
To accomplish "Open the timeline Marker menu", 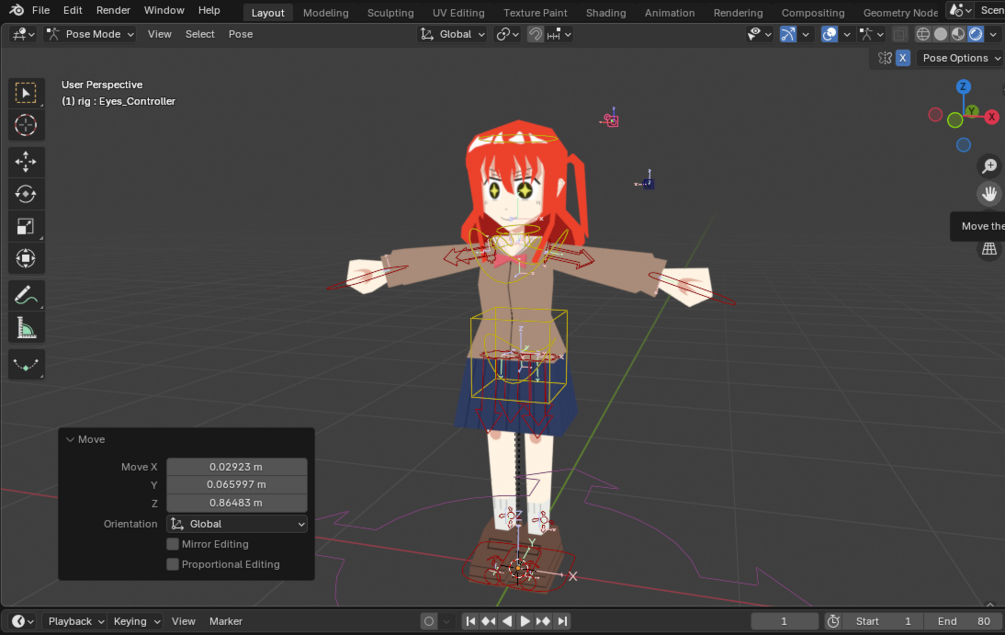I will (226, 621).
